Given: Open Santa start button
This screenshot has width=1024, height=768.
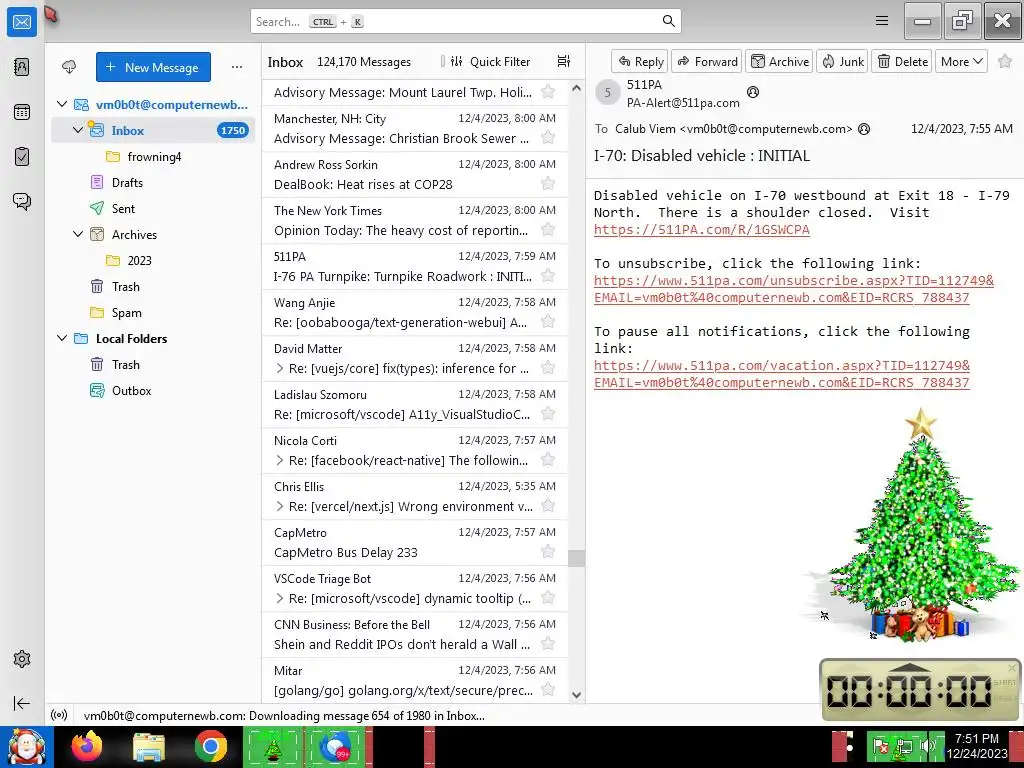Looking at the screenshot, I should [26, 746].
